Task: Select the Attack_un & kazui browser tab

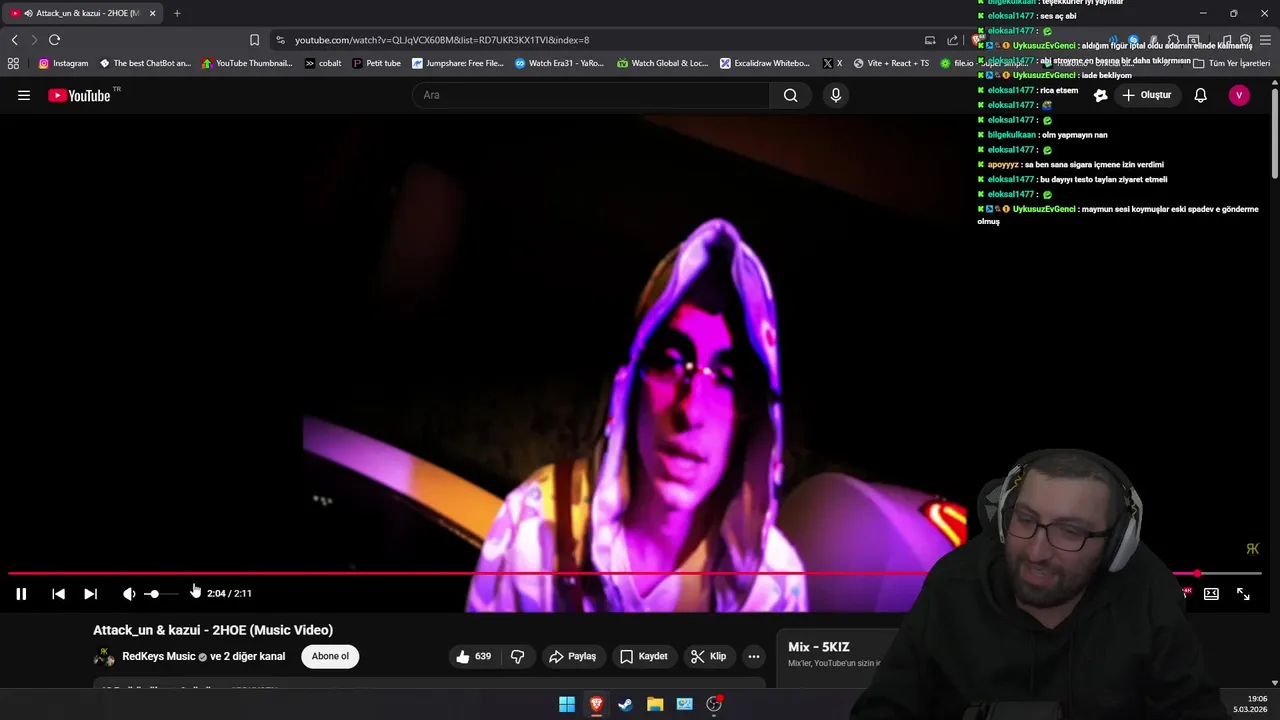Action: tap(83, 13)
